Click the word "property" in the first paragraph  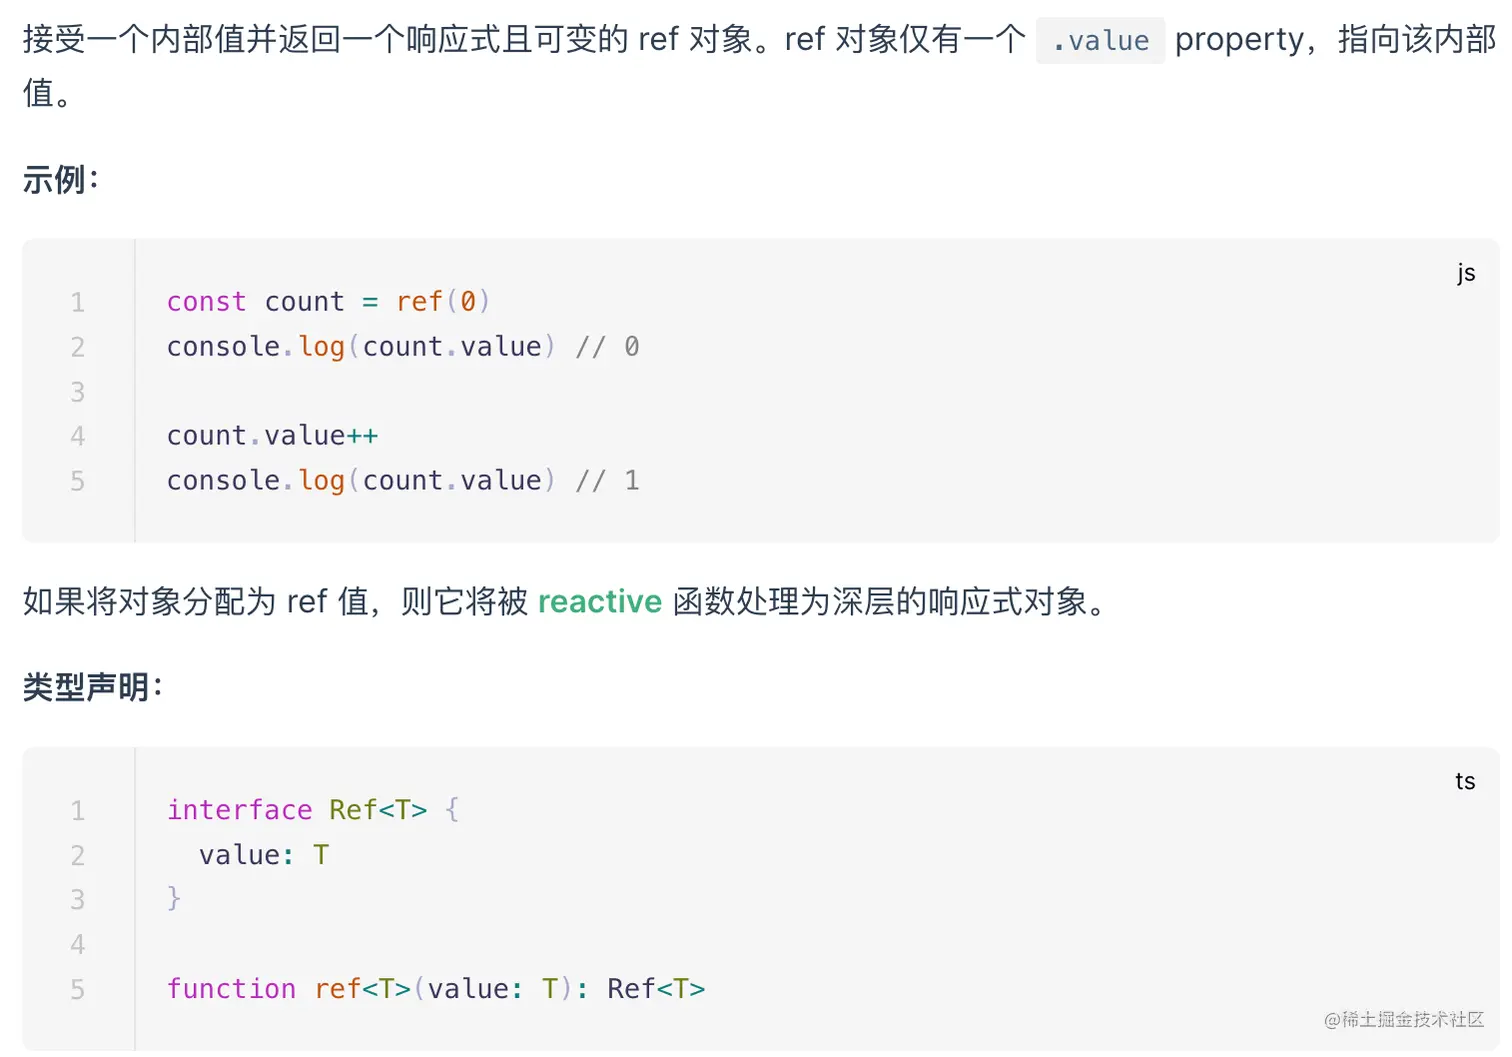pos(1239,40)
